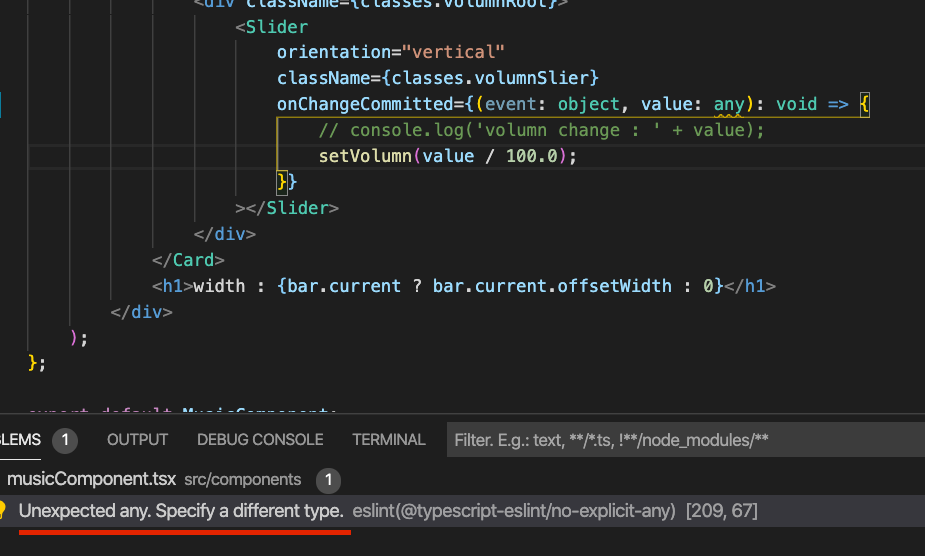Click the src/components path label

point(242,479)
